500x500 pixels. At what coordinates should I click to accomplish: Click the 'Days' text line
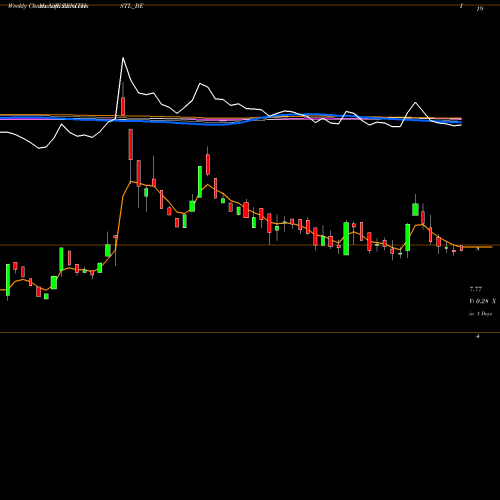(x=481, y=314)
